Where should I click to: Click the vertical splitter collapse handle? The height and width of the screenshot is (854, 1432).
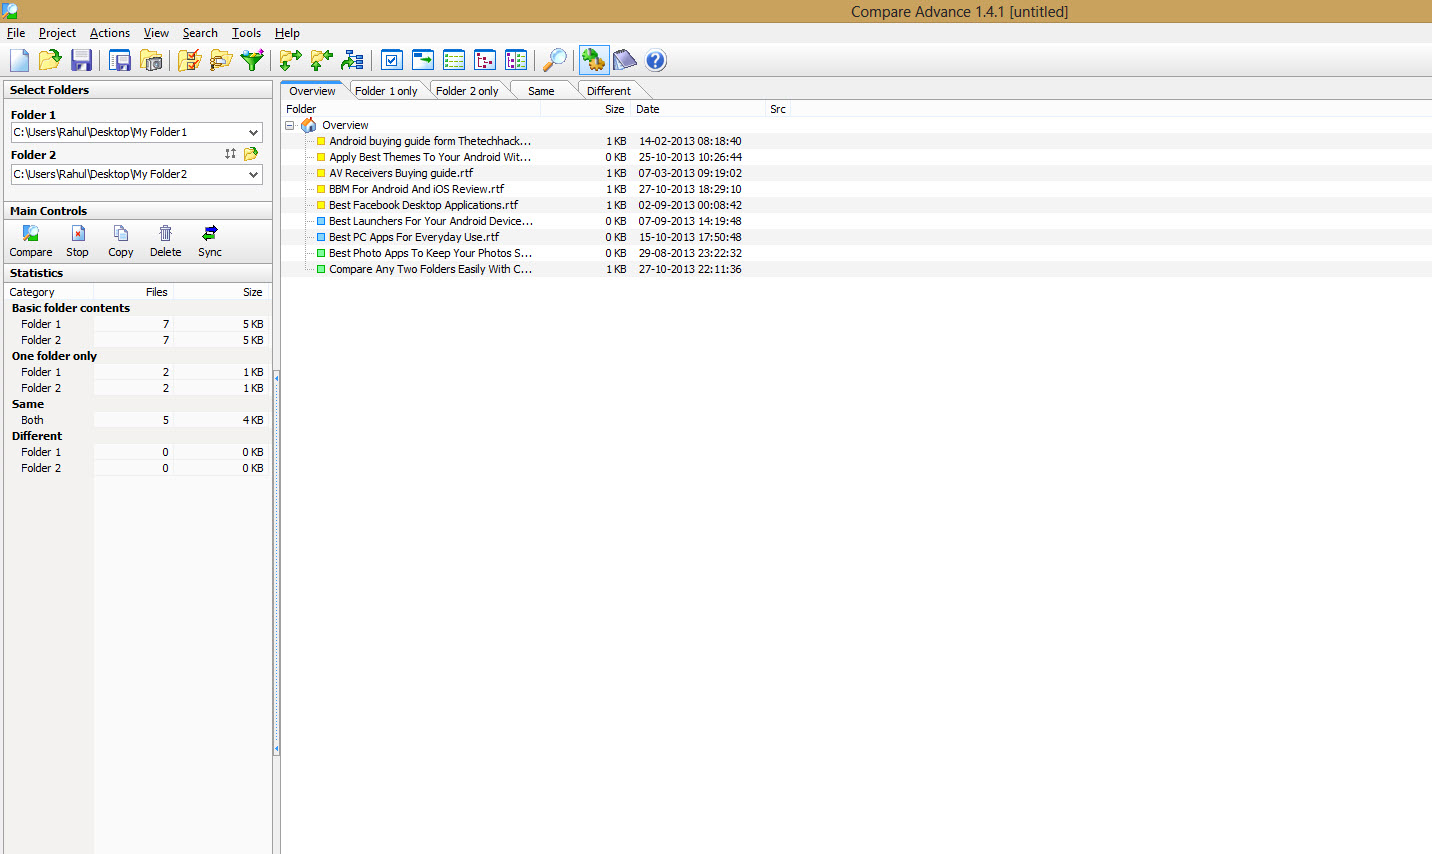point(276,562)
